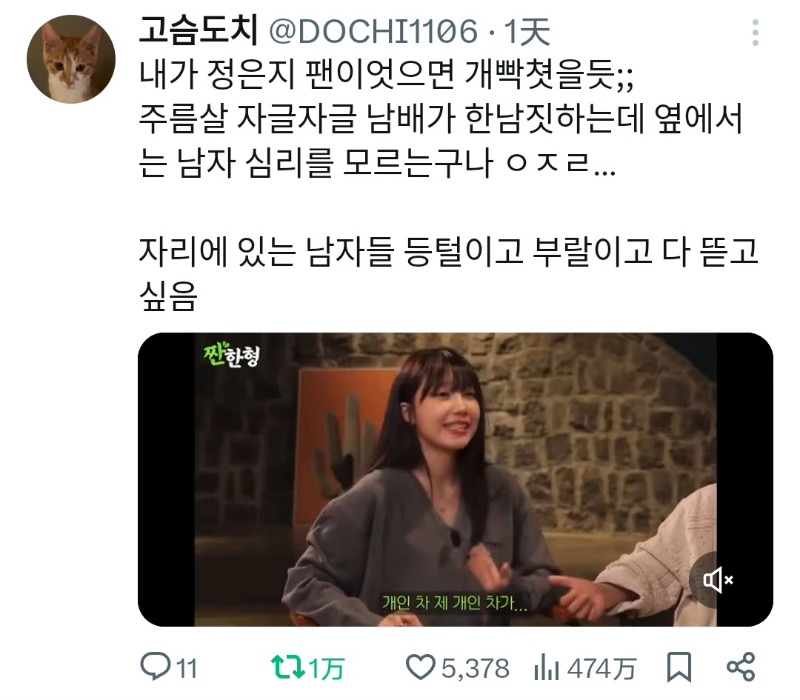This screenshot has height=700, width=800.
Task: Click the 짠한형 logo in video
Action: 231,355
